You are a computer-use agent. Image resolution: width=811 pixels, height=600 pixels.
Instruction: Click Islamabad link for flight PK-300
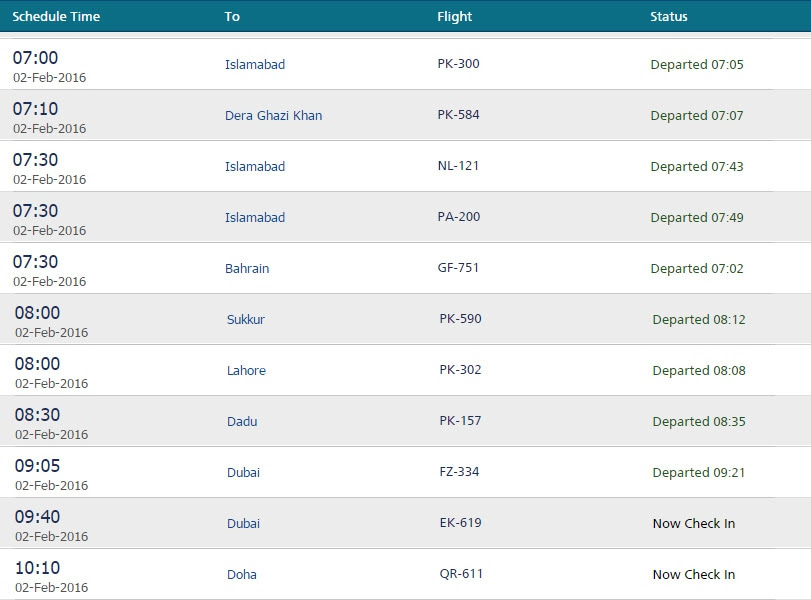point(254,64)
